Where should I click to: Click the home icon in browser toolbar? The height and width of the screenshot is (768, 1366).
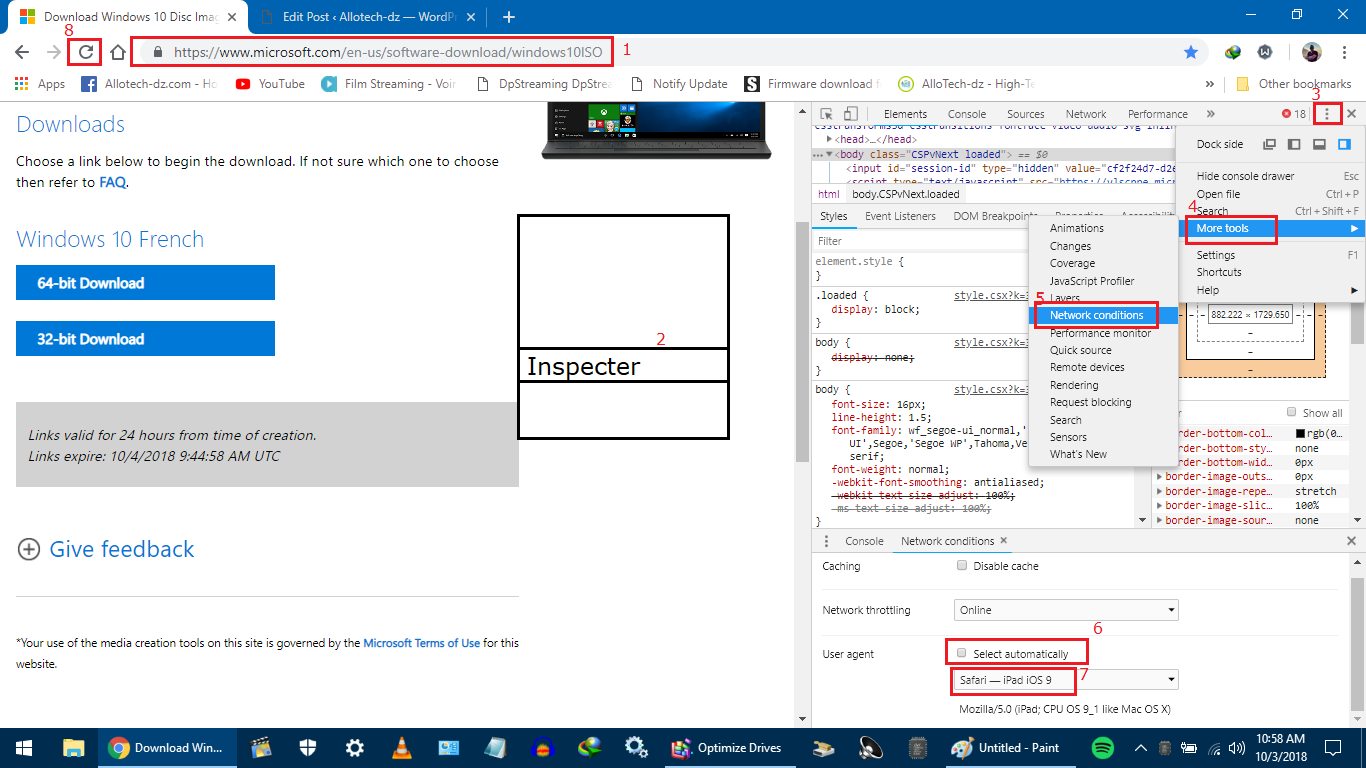[118, 52]
